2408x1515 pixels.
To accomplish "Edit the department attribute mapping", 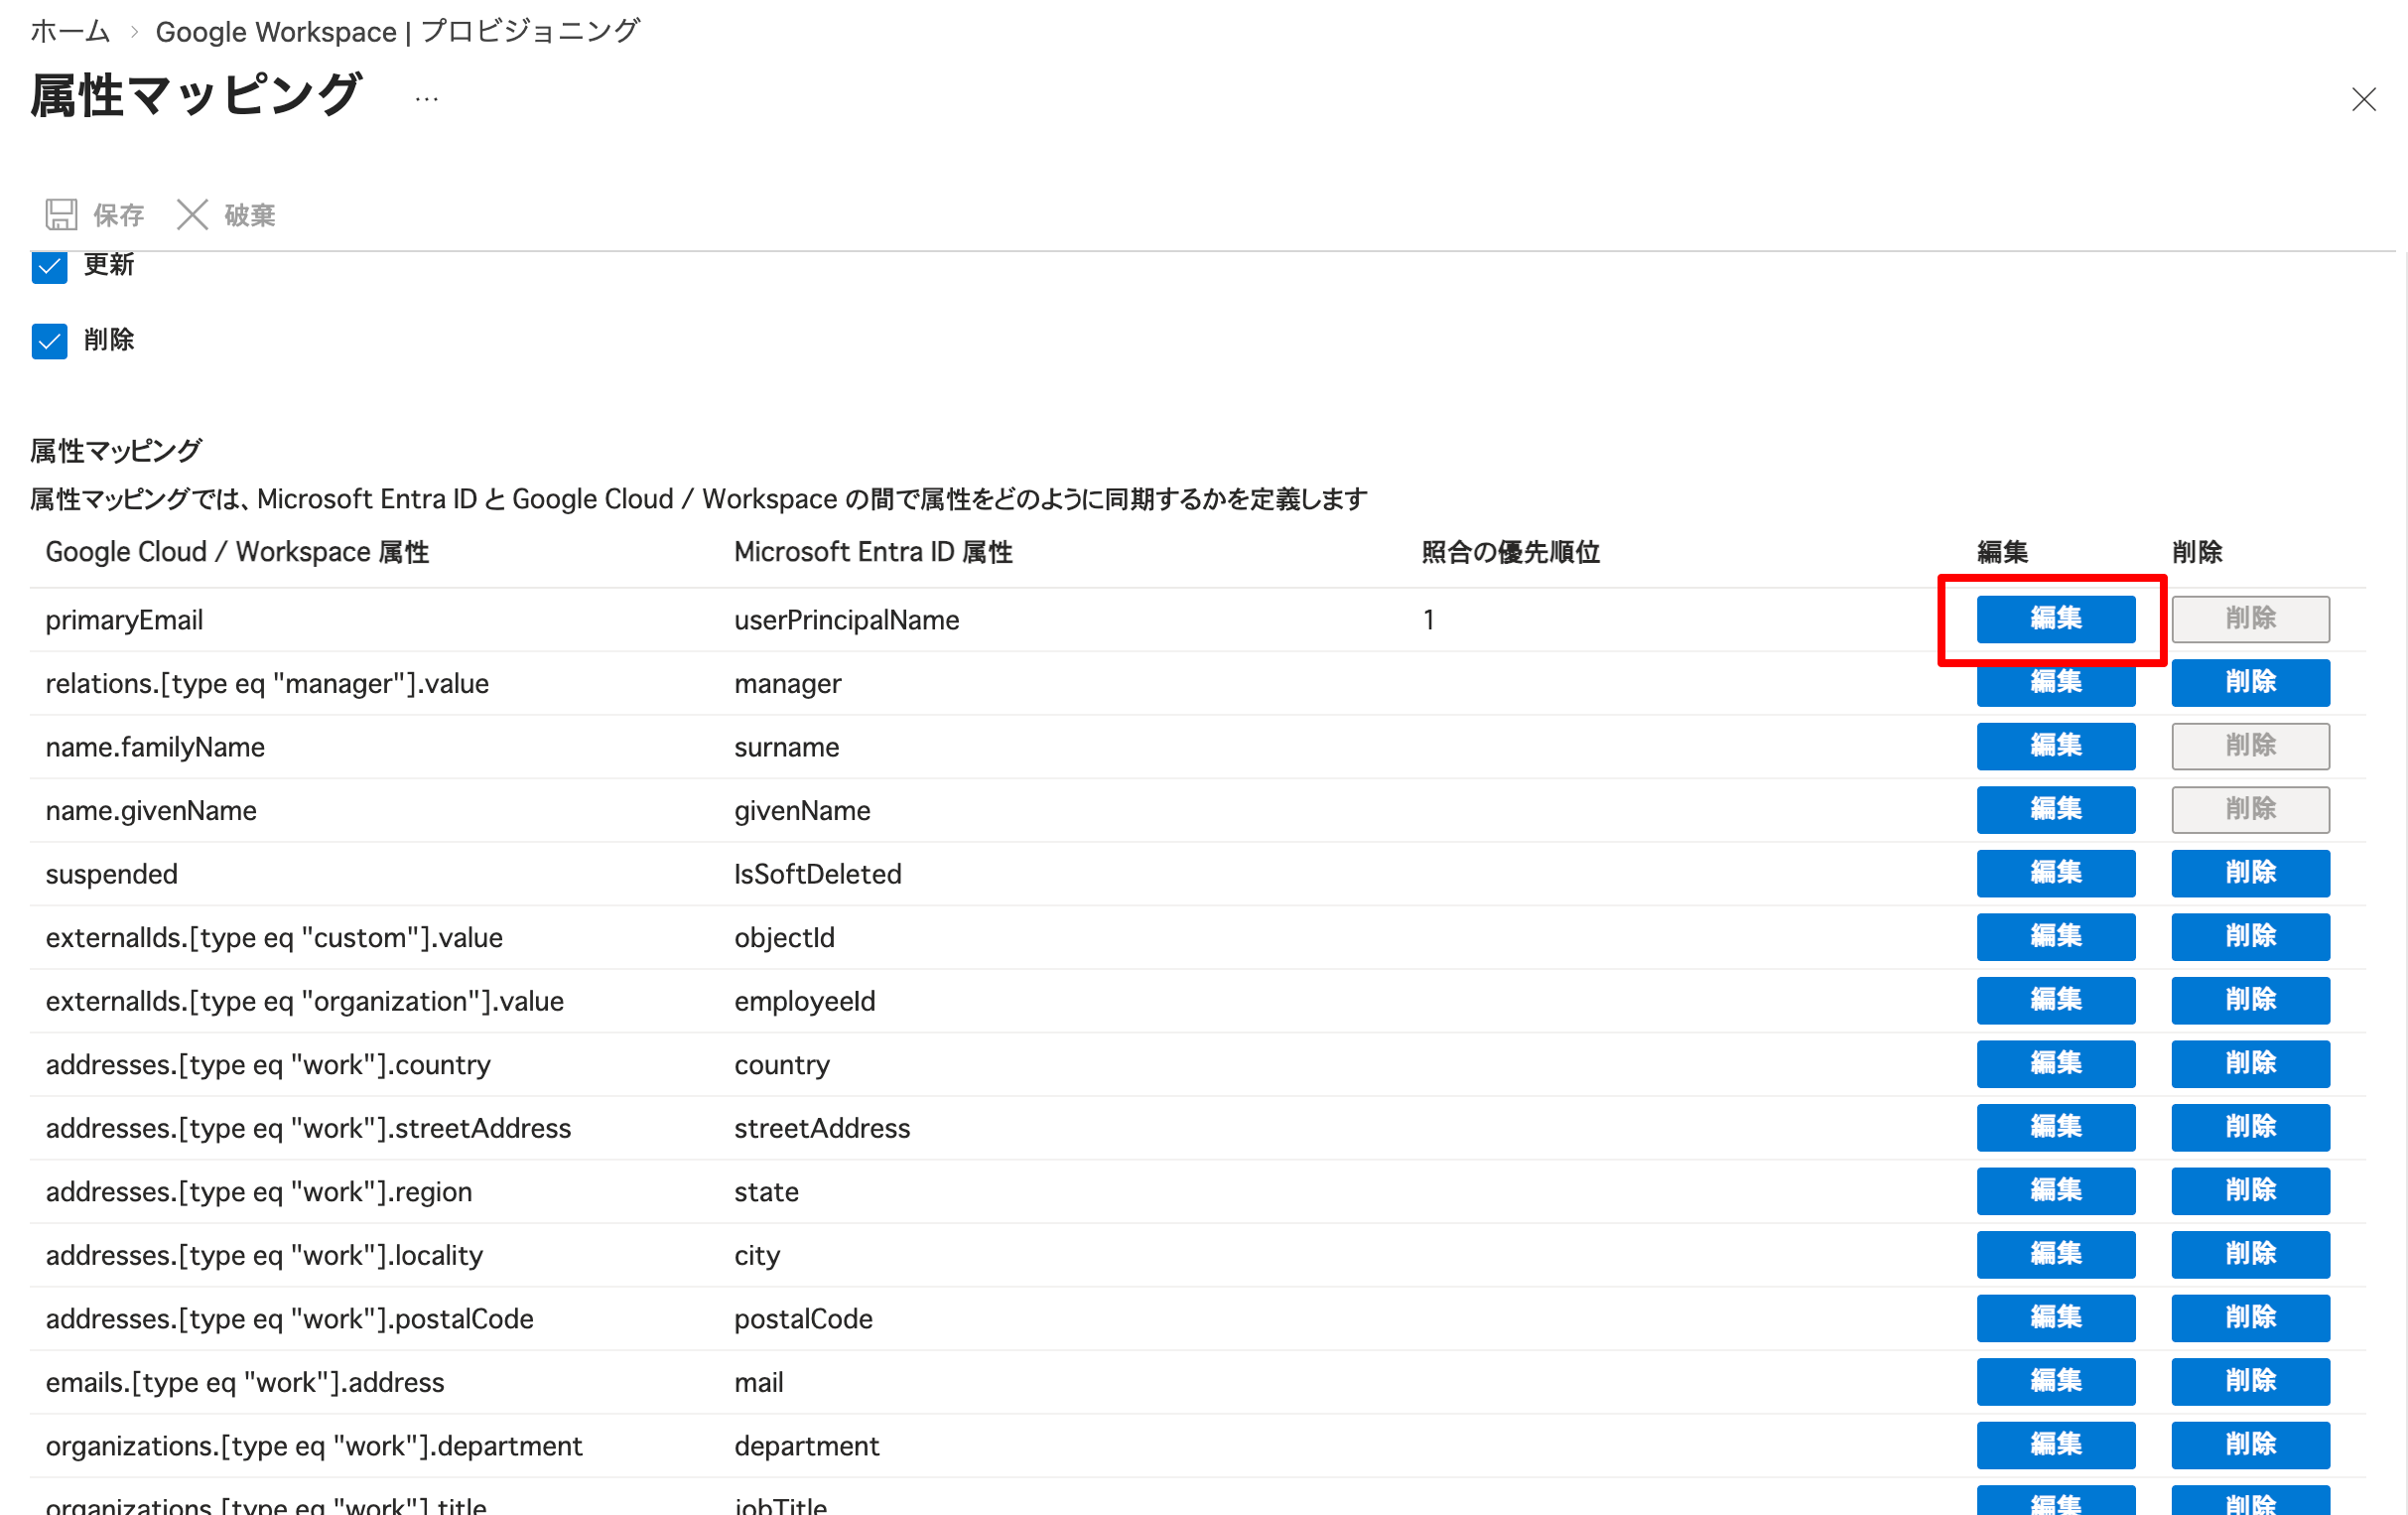I will pos(2055,1445).
